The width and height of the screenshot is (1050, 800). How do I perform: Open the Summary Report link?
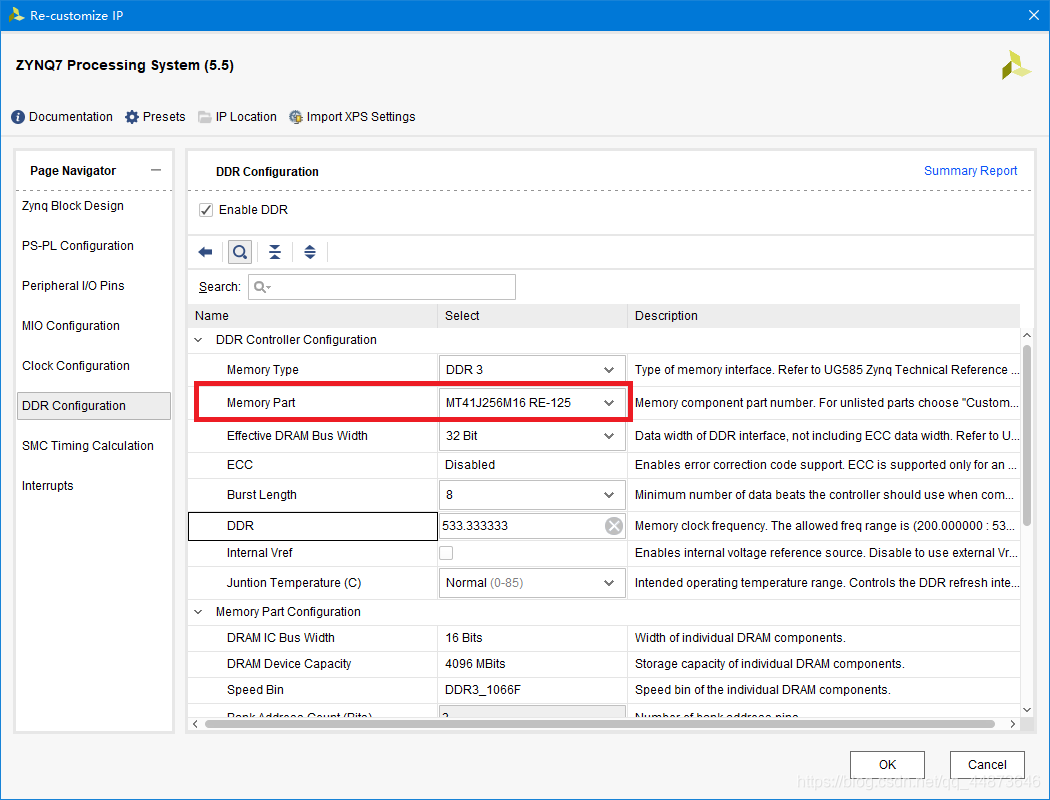tap(970, 171)
